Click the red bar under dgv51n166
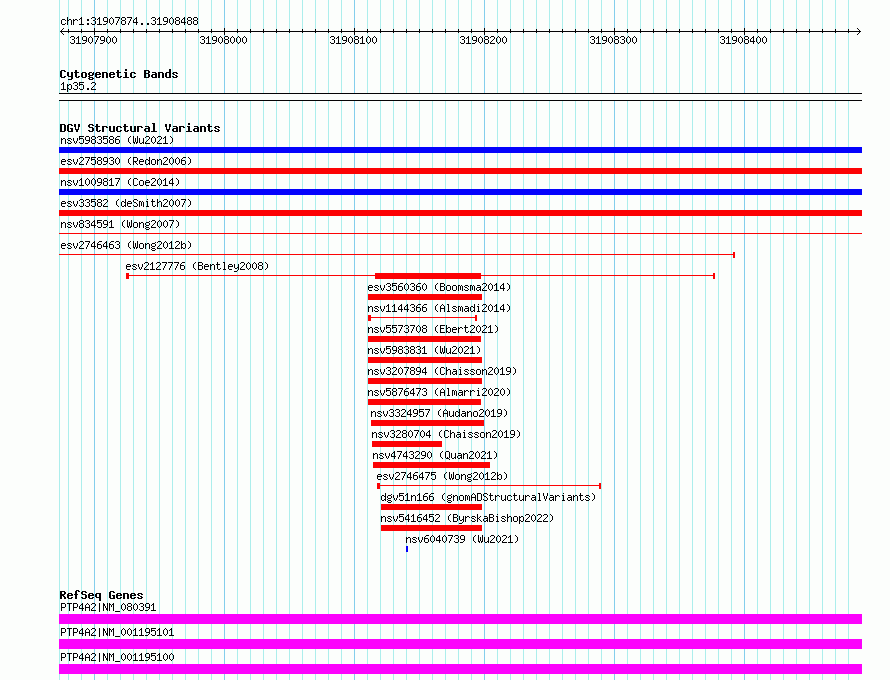This screenshot has height=680, width=890. click(431, 507)
